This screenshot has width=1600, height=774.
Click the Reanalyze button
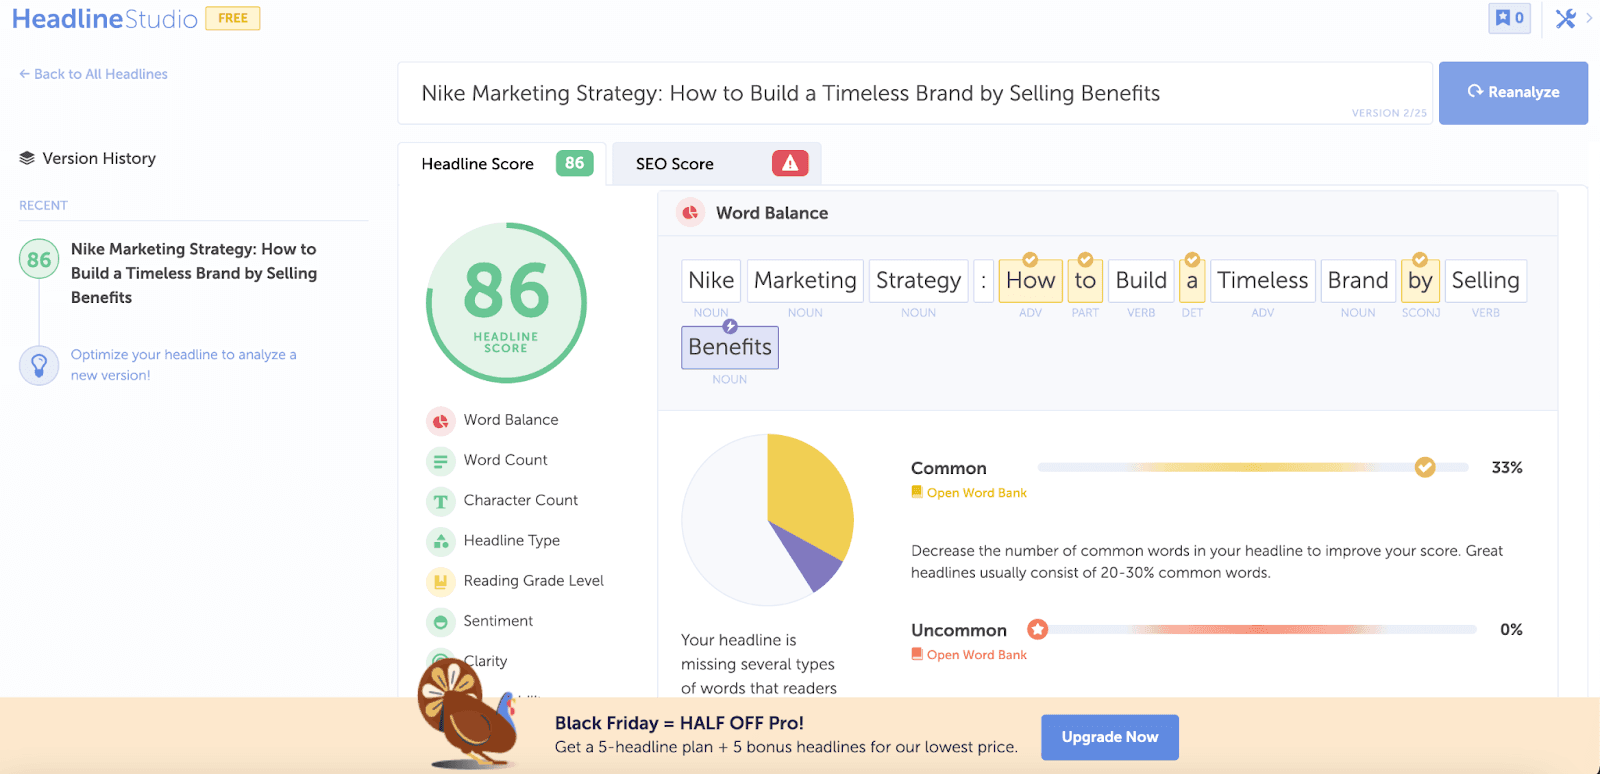point(1513,93)
